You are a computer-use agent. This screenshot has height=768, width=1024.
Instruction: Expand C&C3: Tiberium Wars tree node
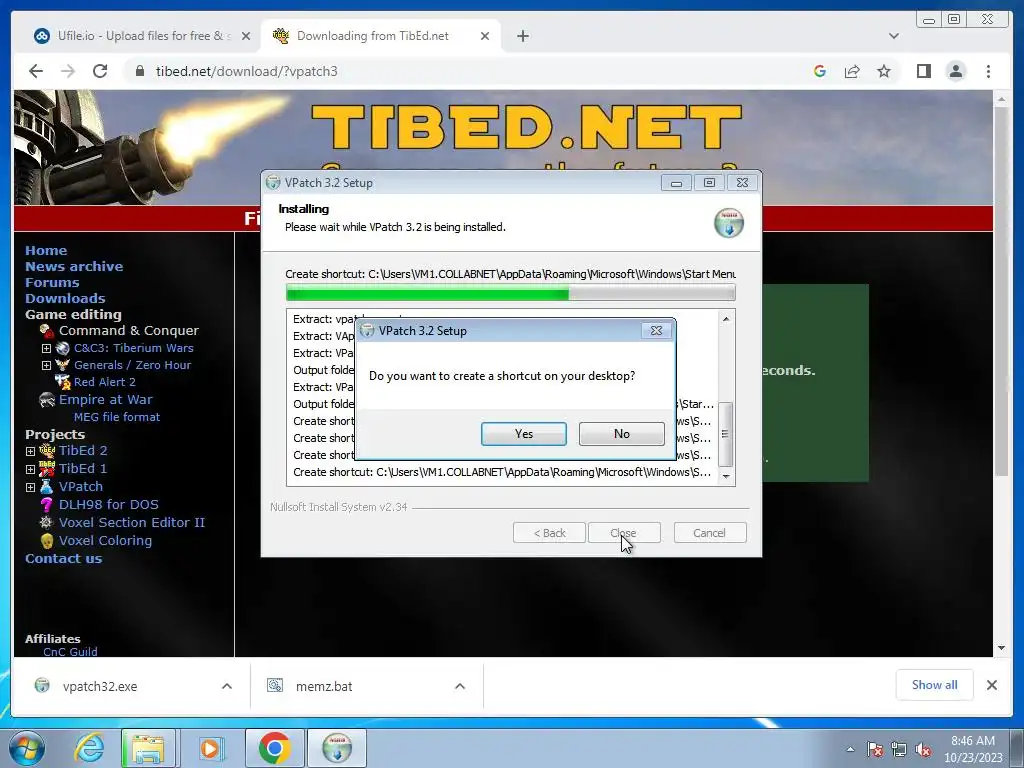click(46, 349)
